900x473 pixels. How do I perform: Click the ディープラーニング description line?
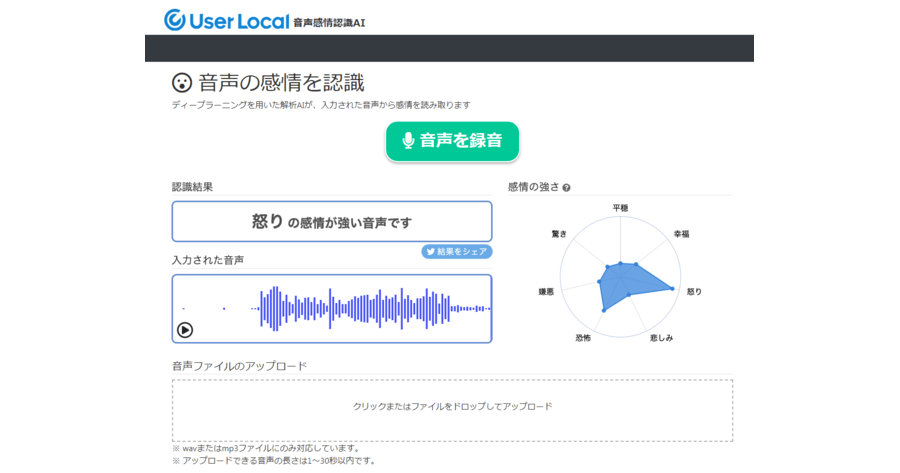tap(321, 105)
